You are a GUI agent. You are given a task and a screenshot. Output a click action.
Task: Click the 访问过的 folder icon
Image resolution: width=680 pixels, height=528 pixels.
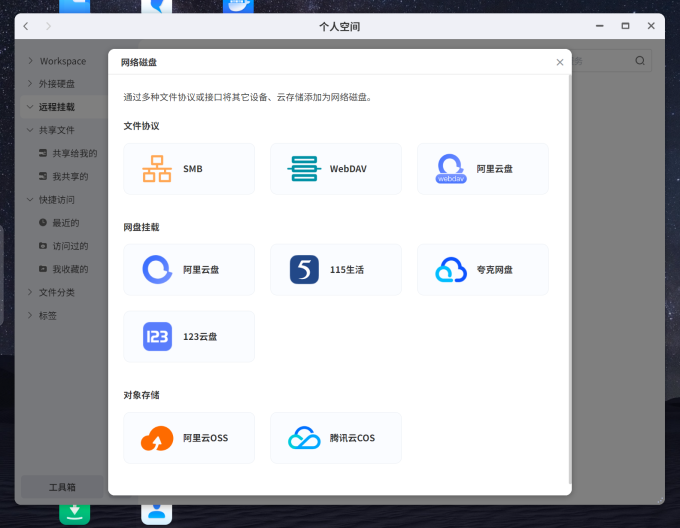43,246
